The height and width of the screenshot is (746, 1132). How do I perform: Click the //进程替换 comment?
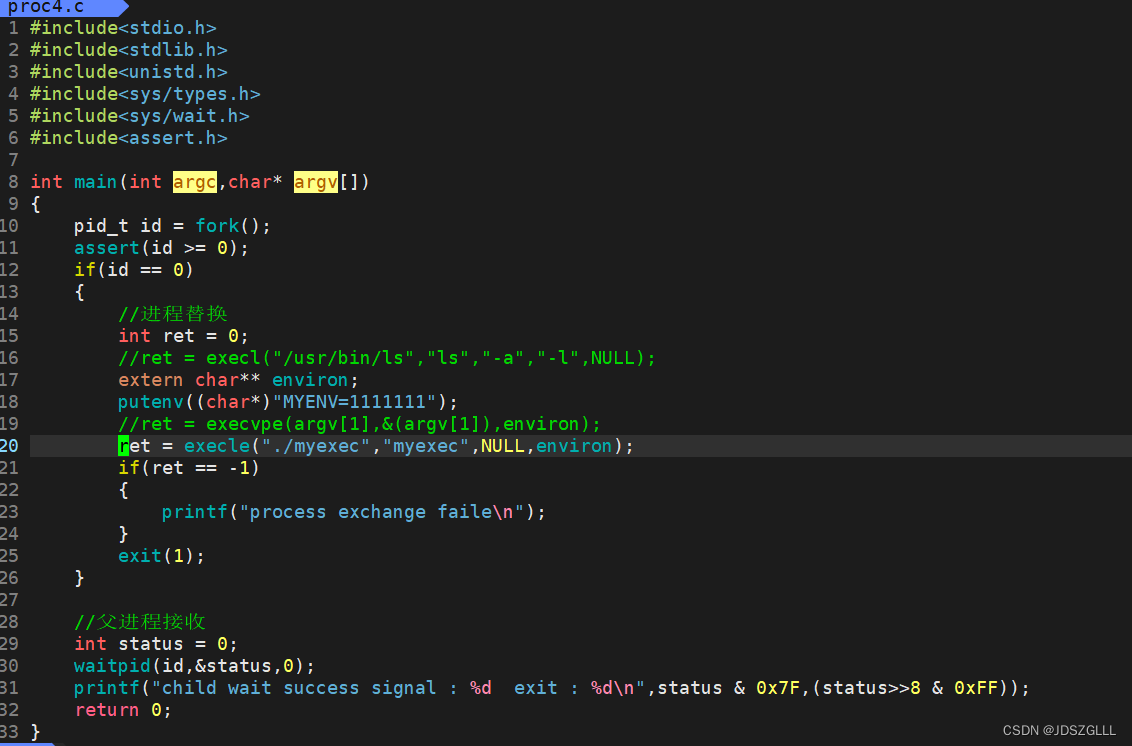173,314
